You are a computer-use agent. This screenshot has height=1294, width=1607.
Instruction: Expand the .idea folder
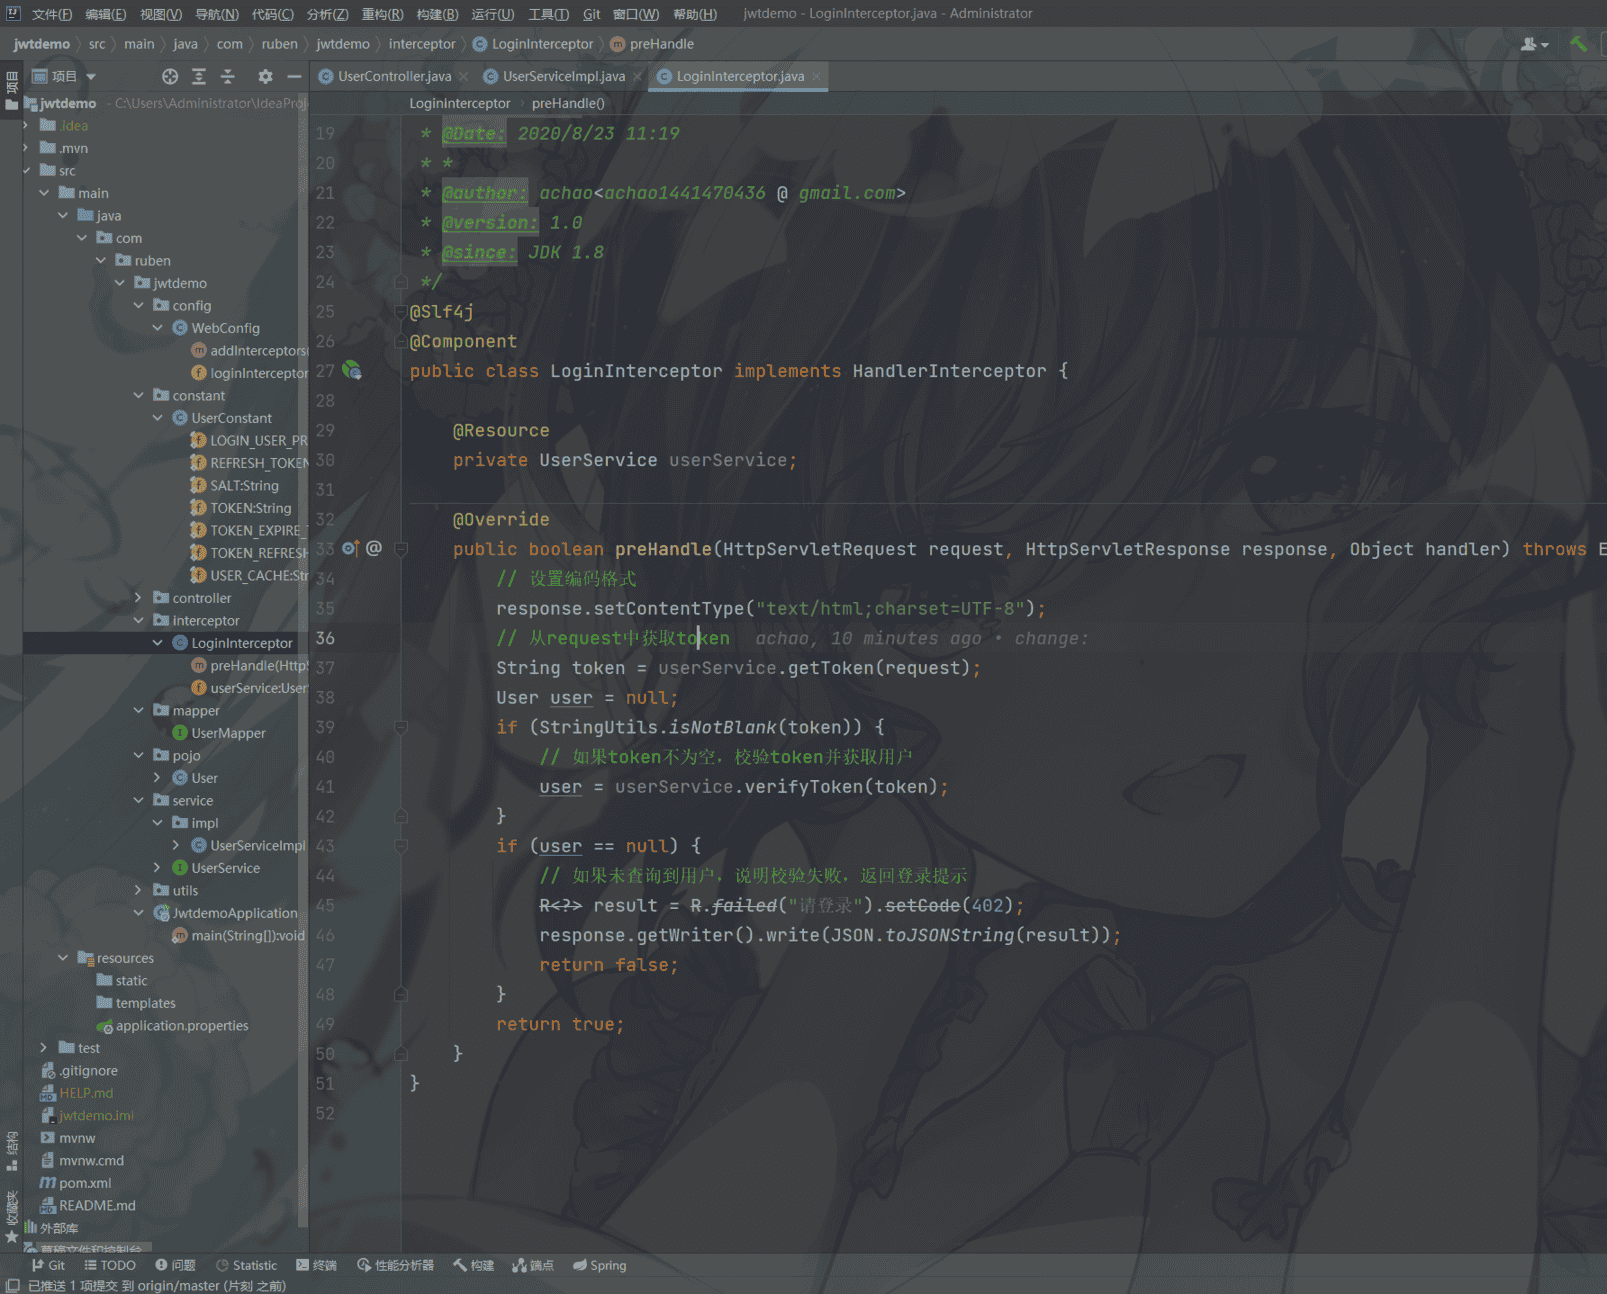(26, 126)
